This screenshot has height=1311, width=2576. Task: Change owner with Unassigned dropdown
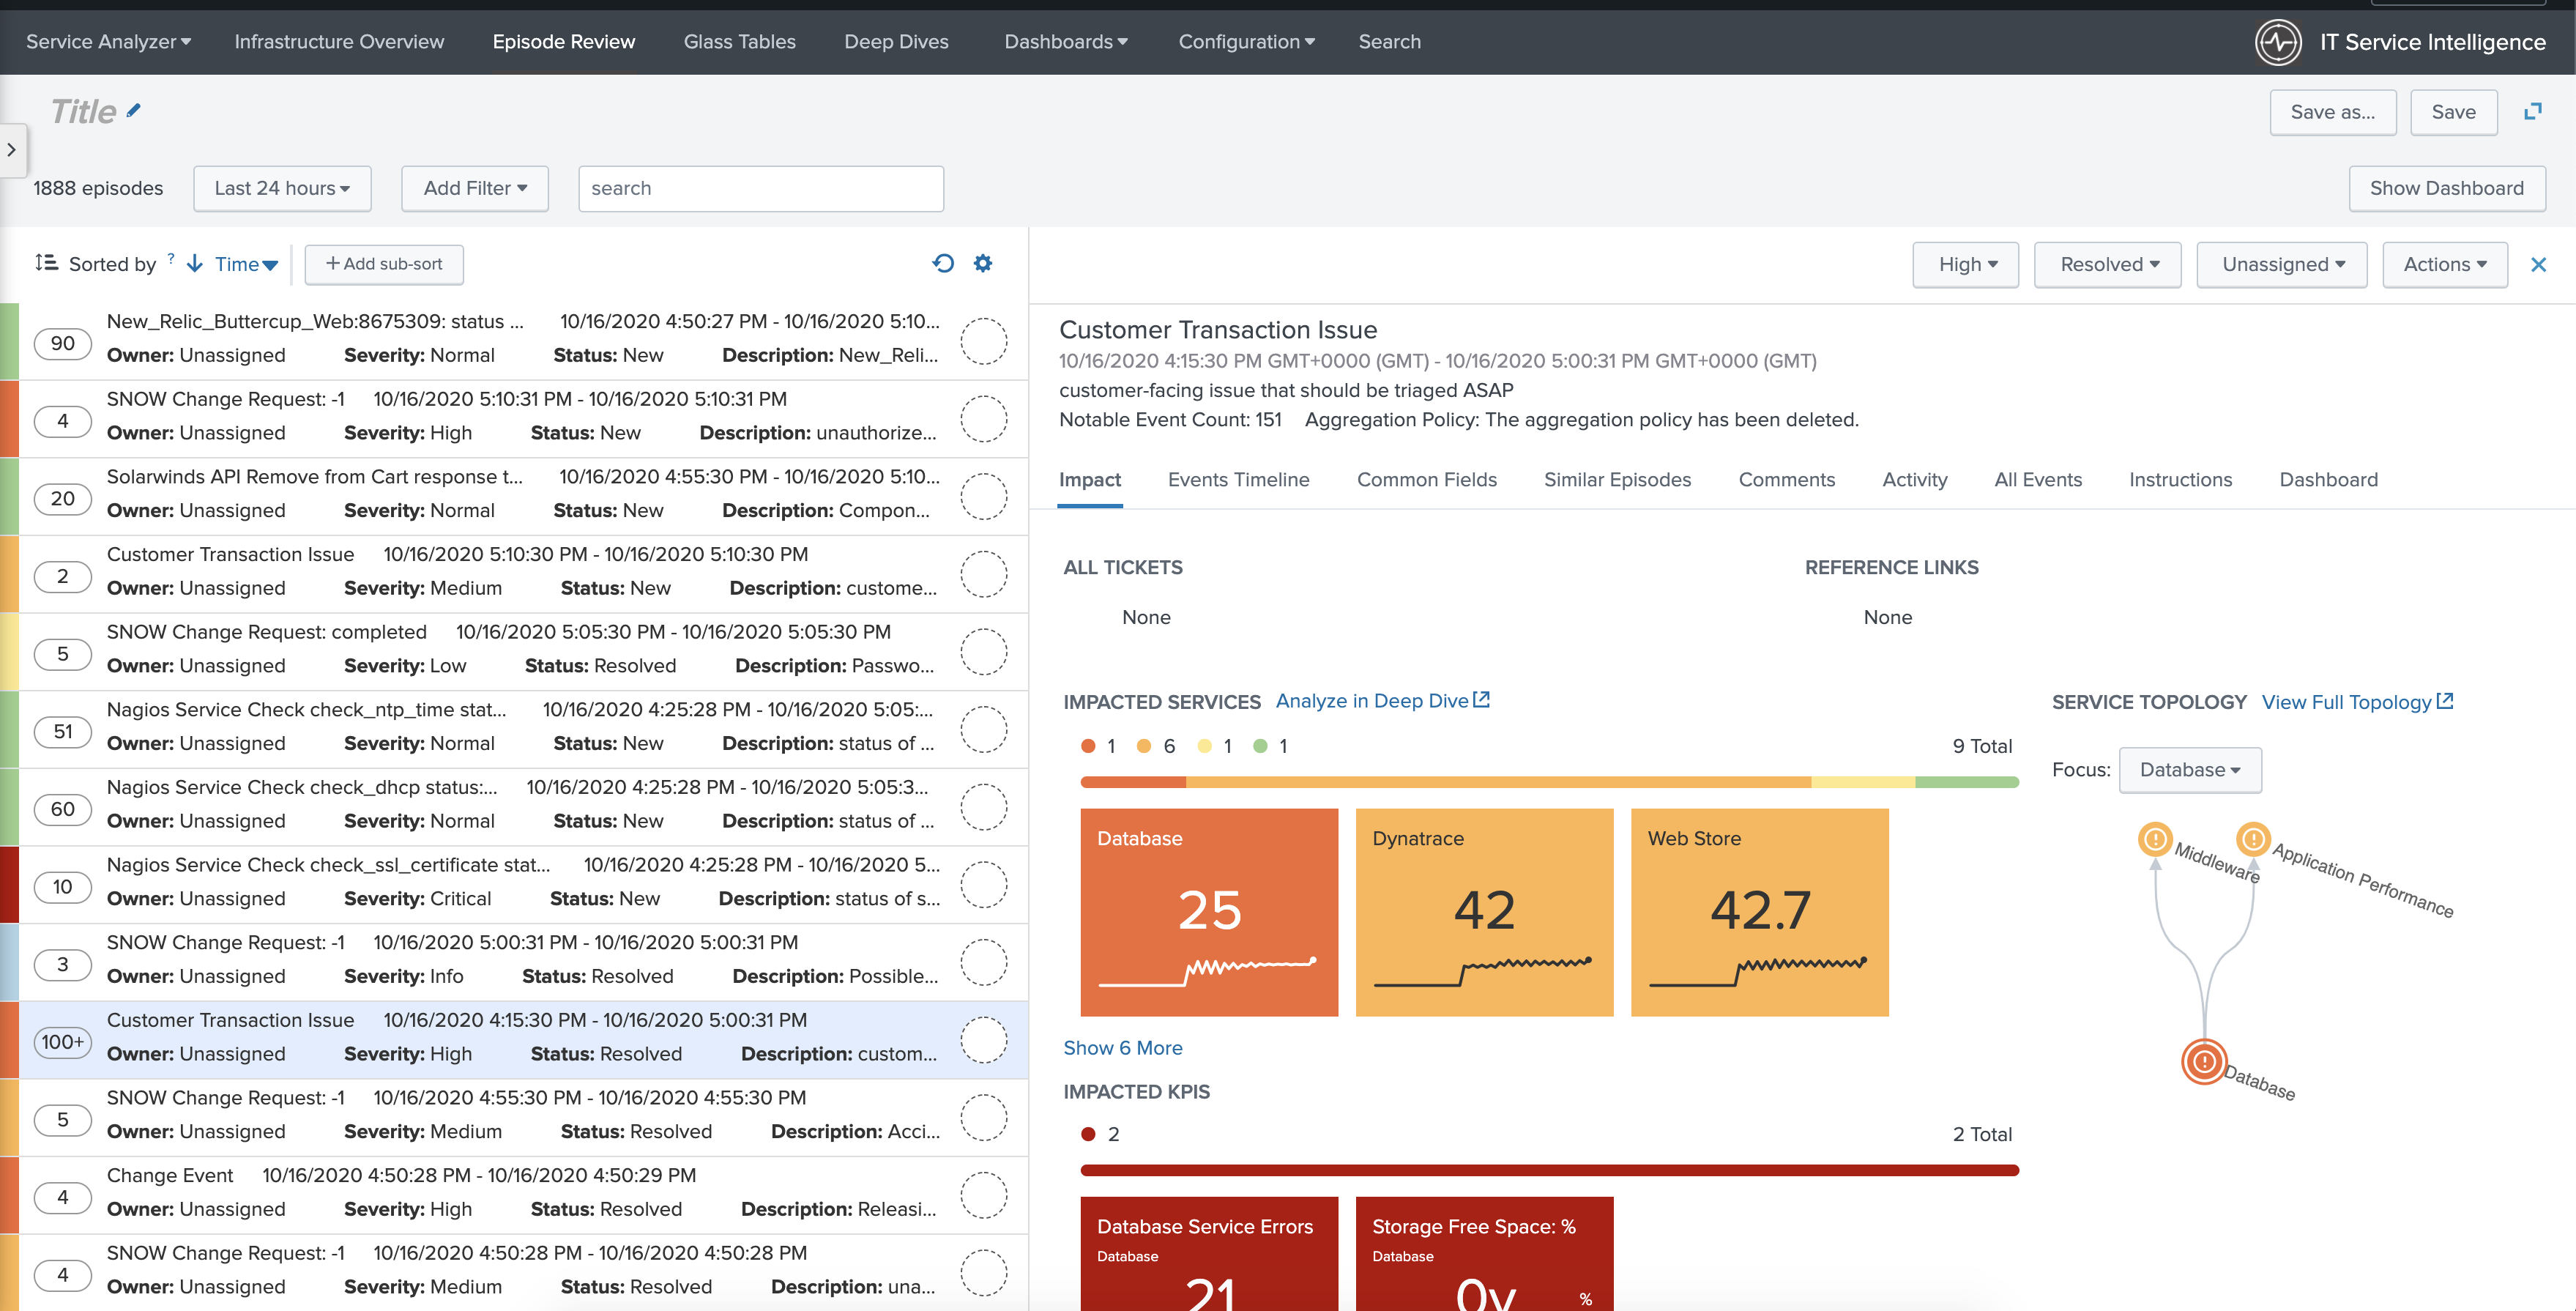click(x=2282, y=264)
